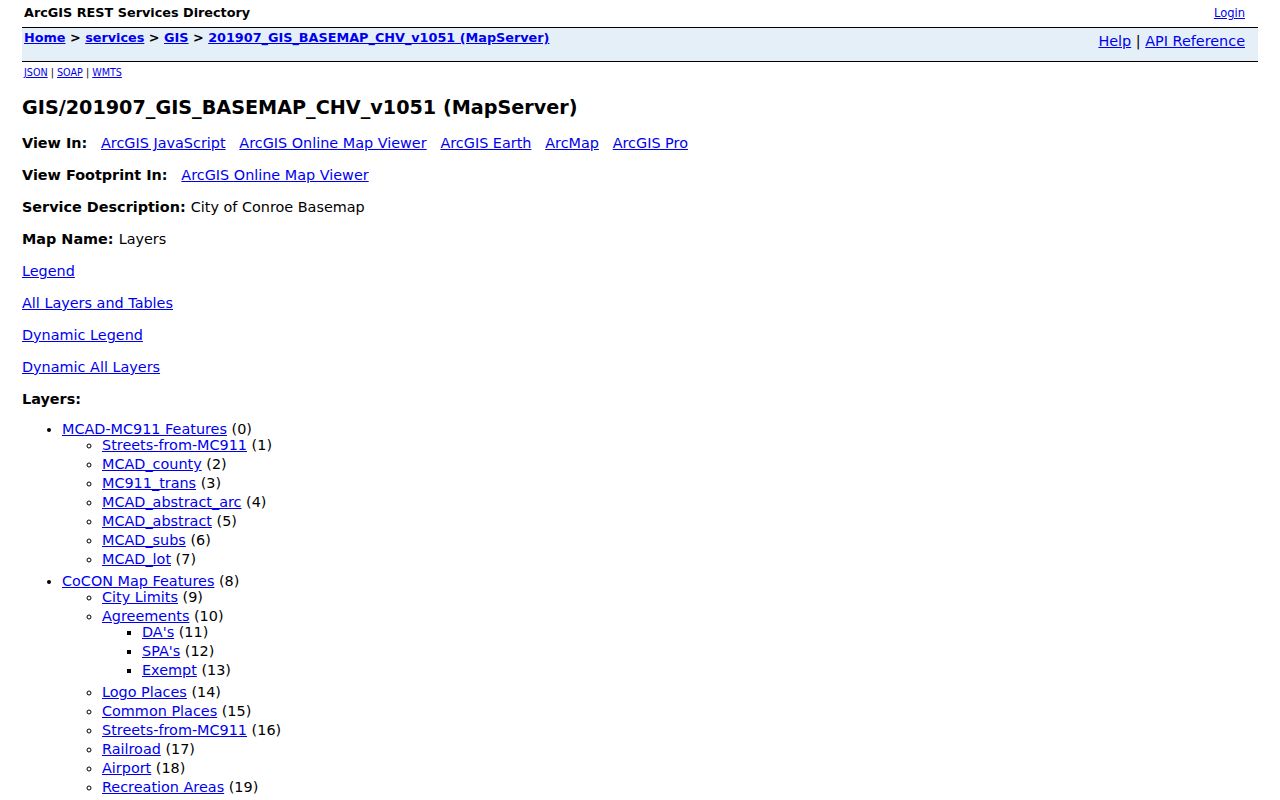Open map in ArcMap
This screenshot has width=1280, height=800.
pyautogui.click(x=572, y=143)
